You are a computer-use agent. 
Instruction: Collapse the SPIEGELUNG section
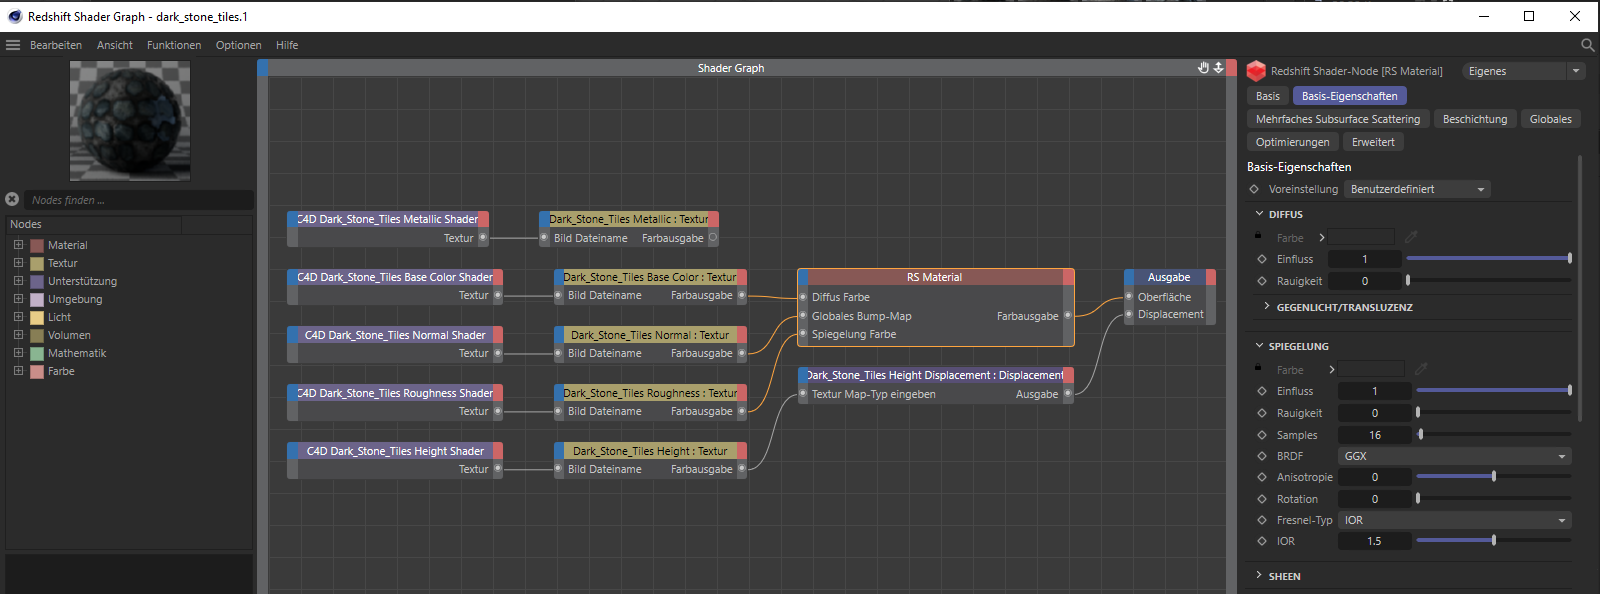coord(1259,346)
